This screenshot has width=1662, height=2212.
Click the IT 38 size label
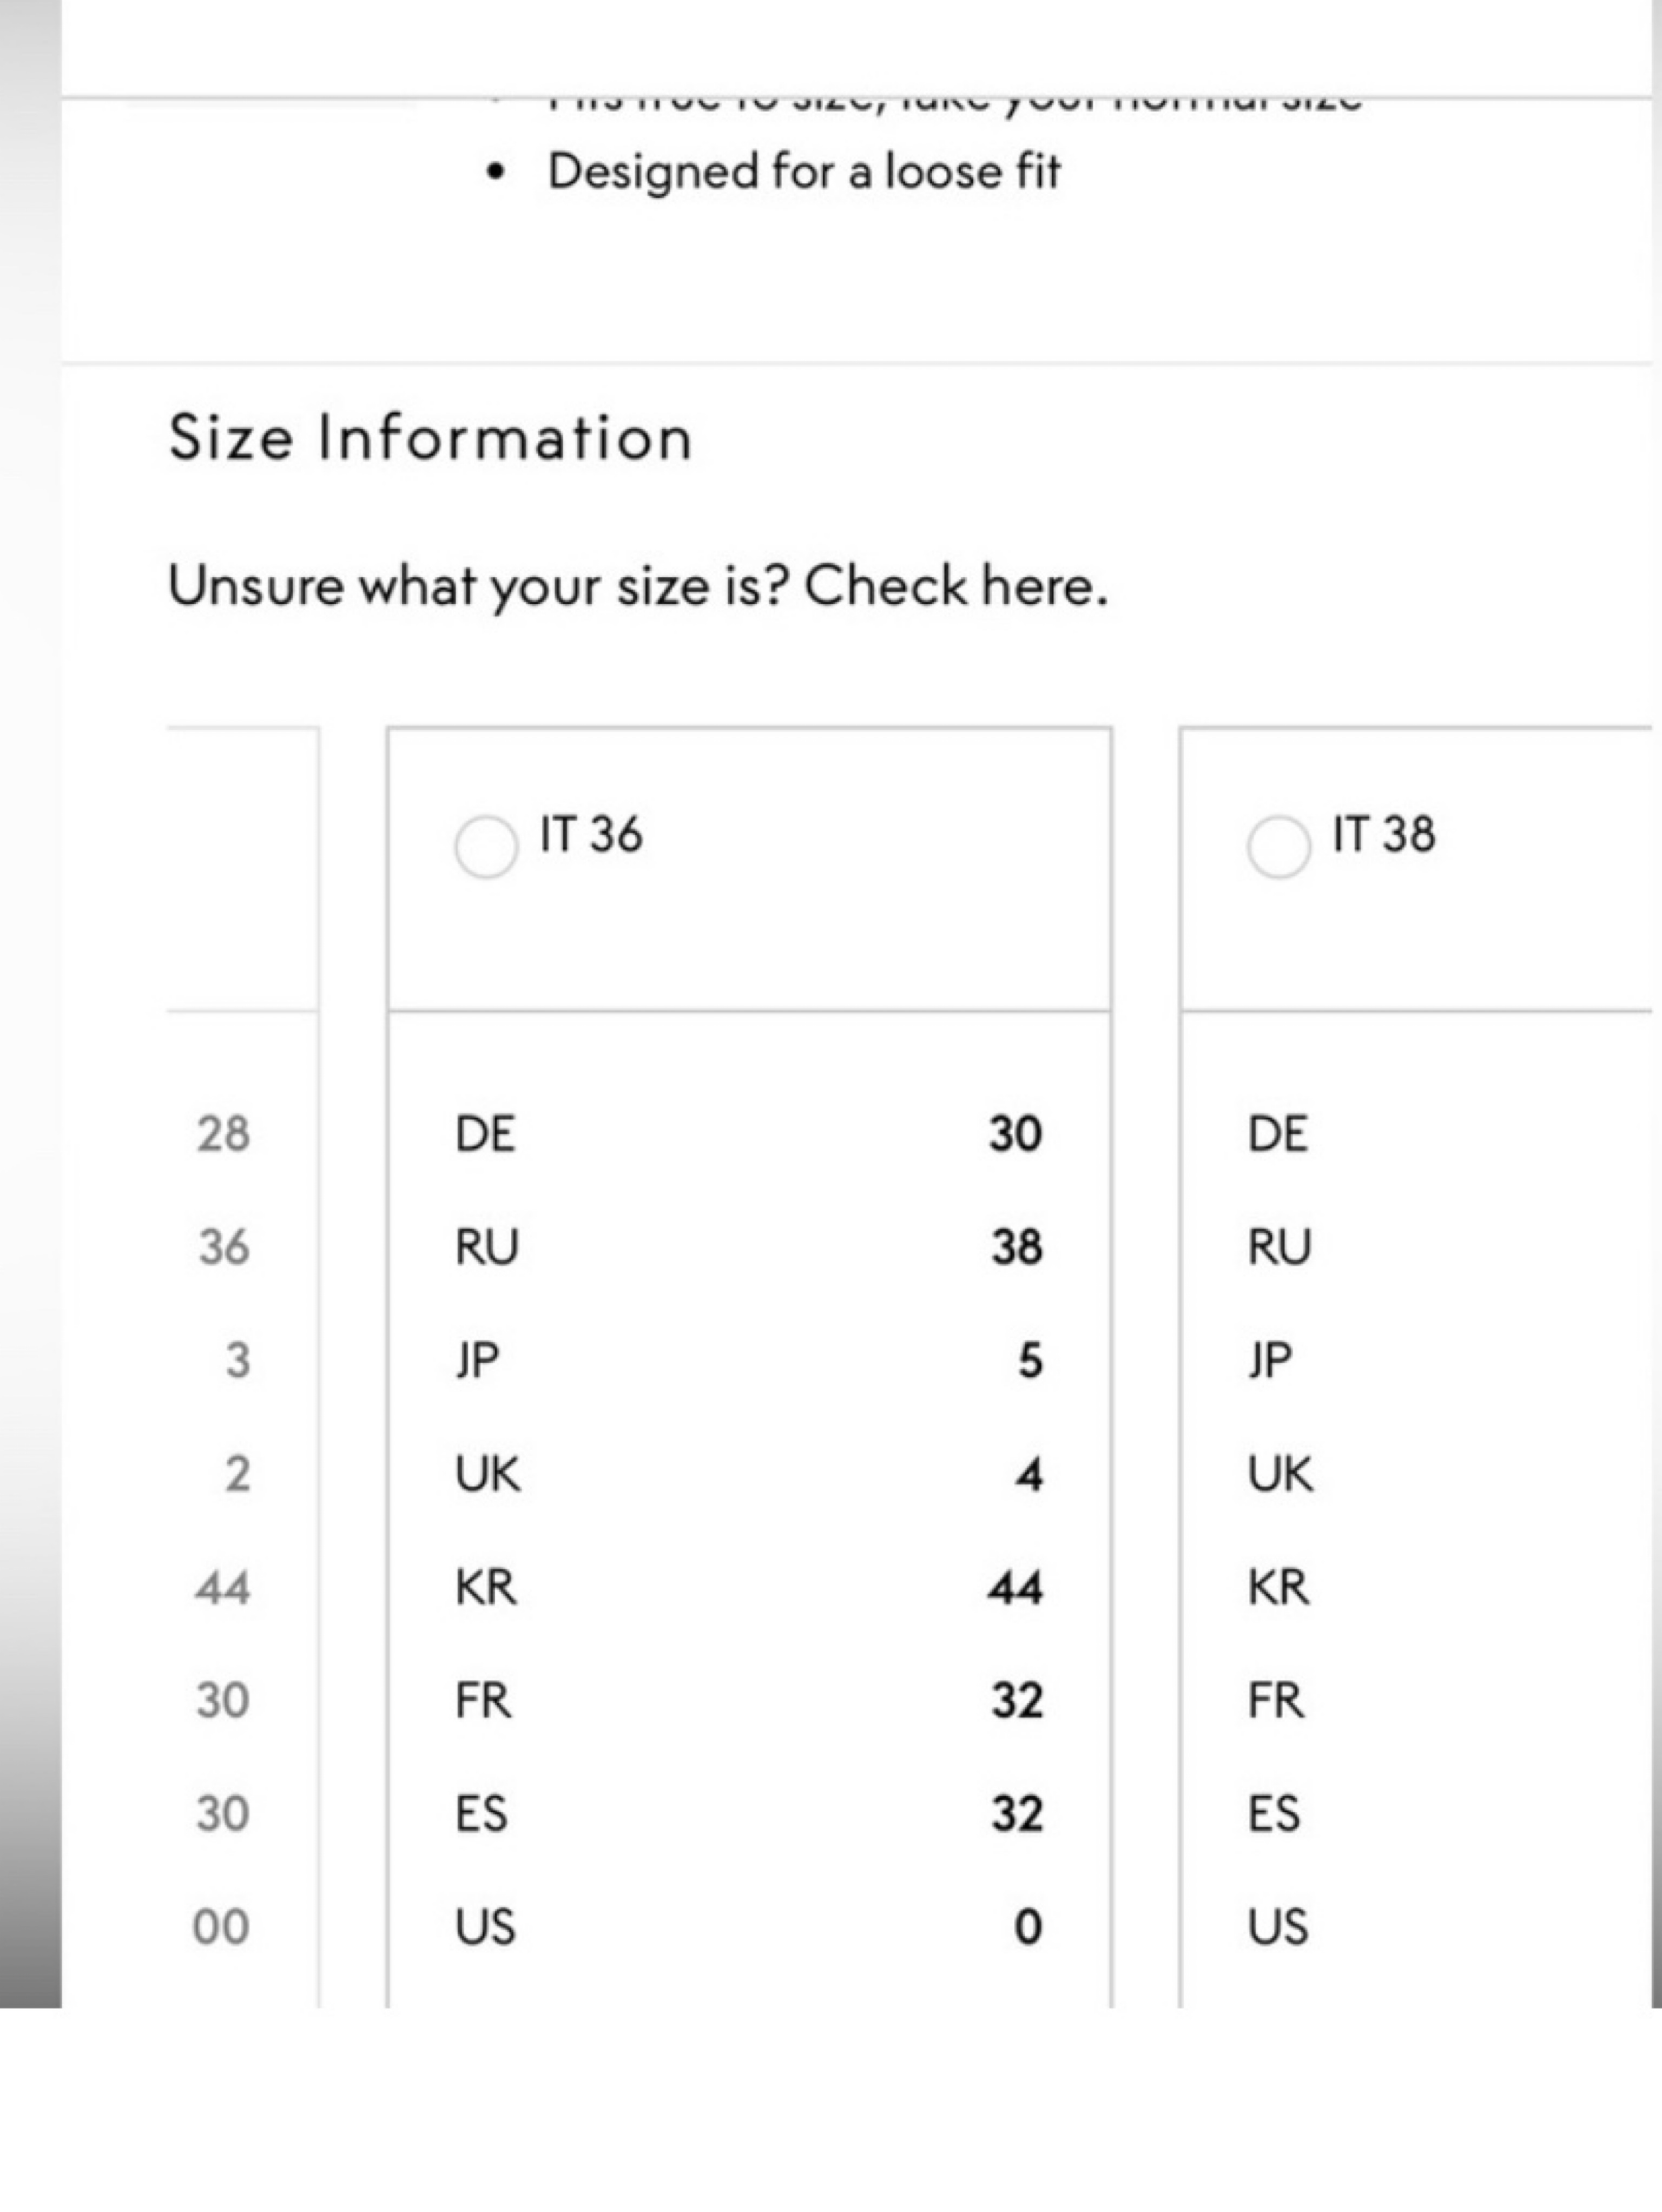[1384, 834]
